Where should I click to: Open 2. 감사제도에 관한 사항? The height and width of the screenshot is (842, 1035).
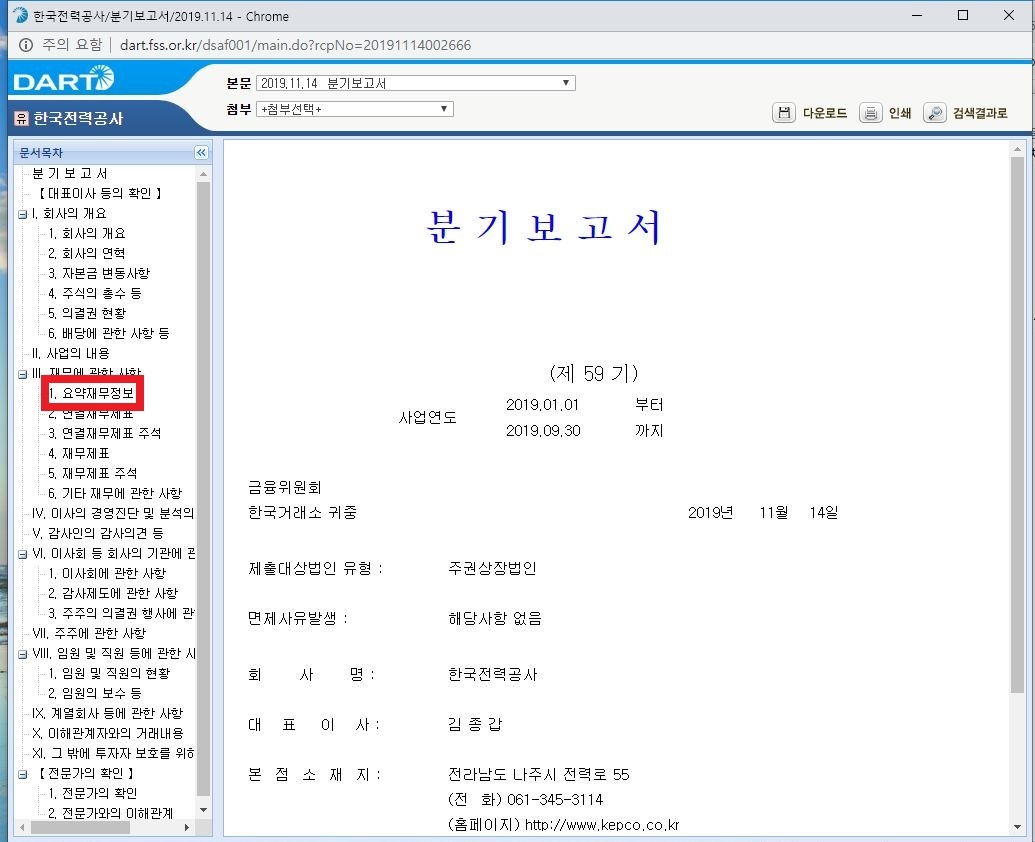[113, 593]
